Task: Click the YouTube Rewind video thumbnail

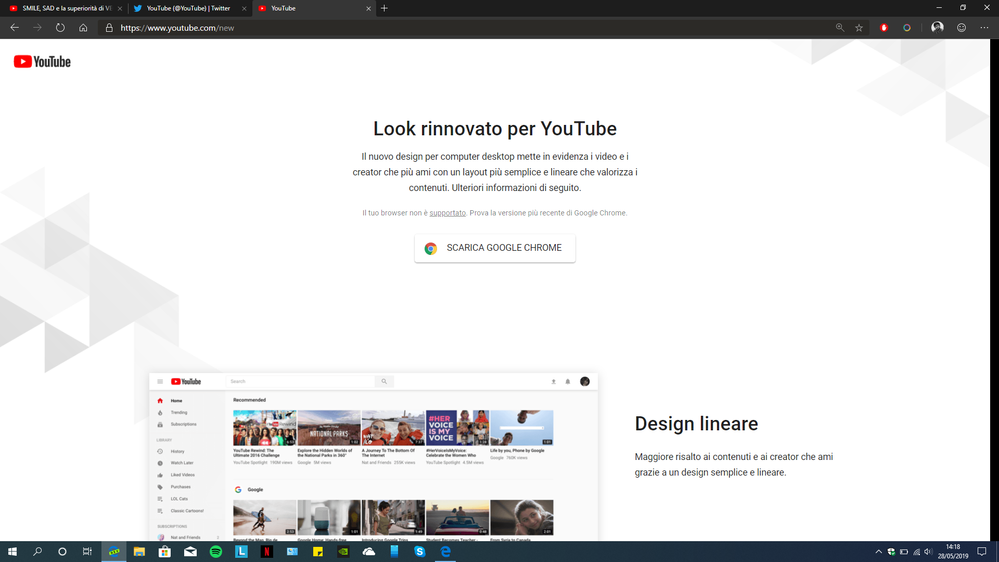Action: point(264,428)
